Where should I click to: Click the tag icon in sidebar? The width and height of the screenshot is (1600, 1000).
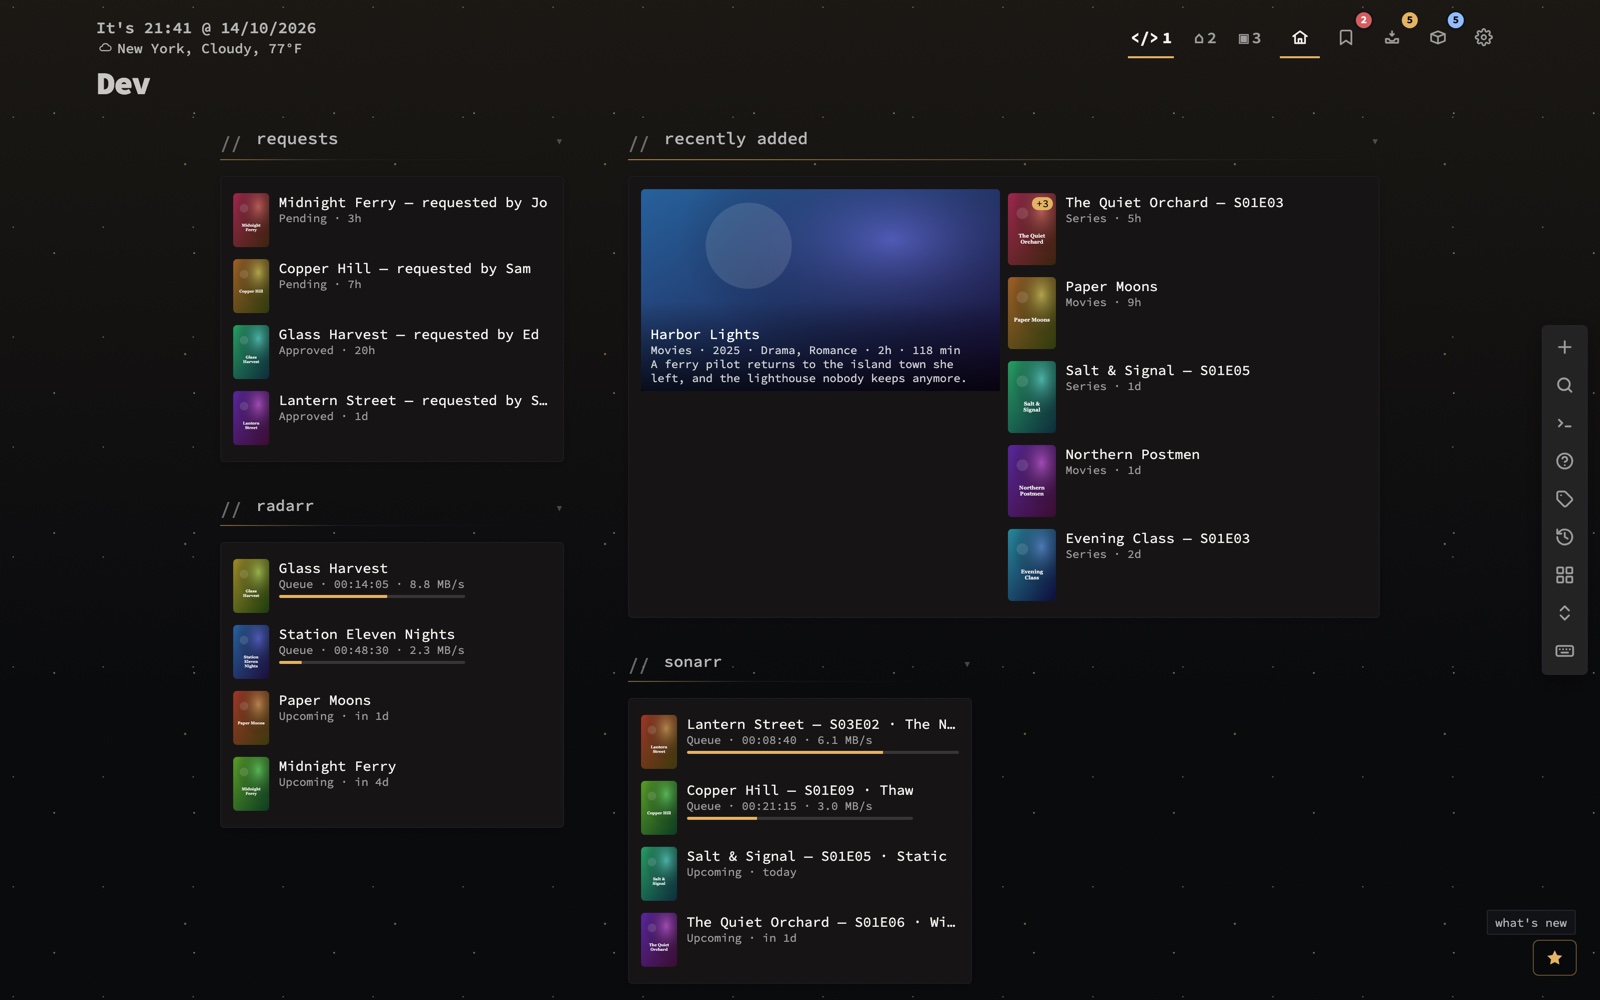click(1564, 499)
